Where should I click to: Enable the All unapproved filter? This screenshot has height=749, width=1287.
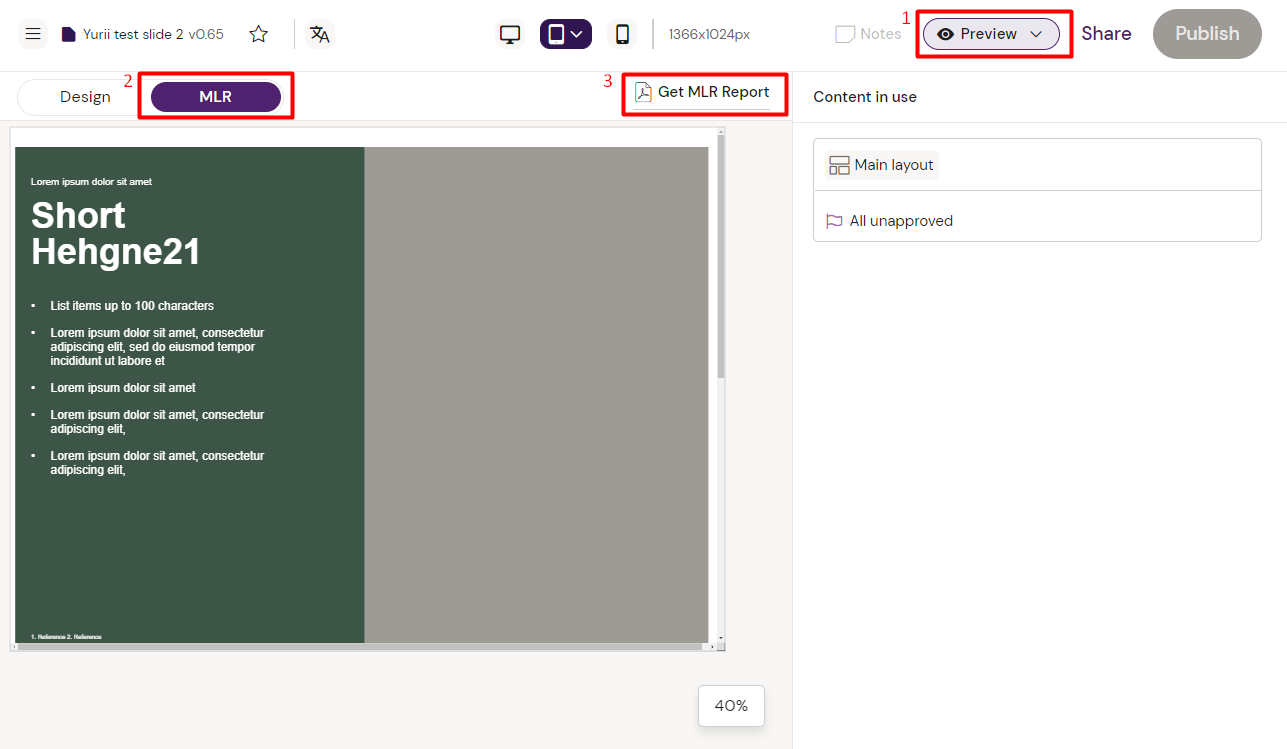[900, 220]
